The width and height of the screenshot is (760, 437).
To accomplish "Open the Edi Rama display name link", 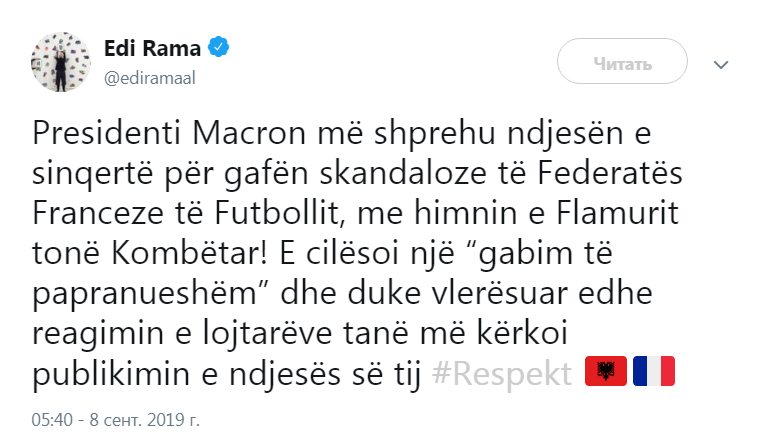I will [x=152, y=48].
